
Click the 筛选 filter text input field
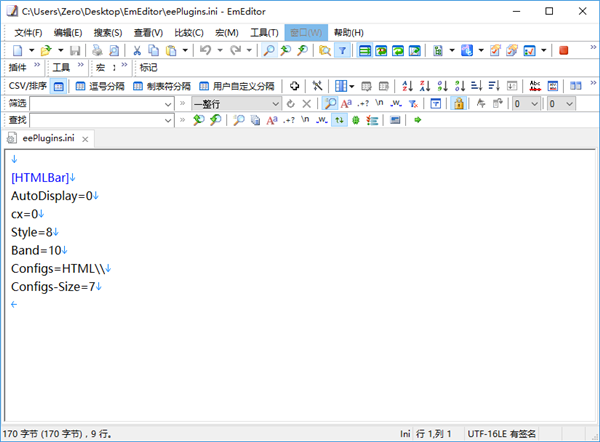click(97, 104)
